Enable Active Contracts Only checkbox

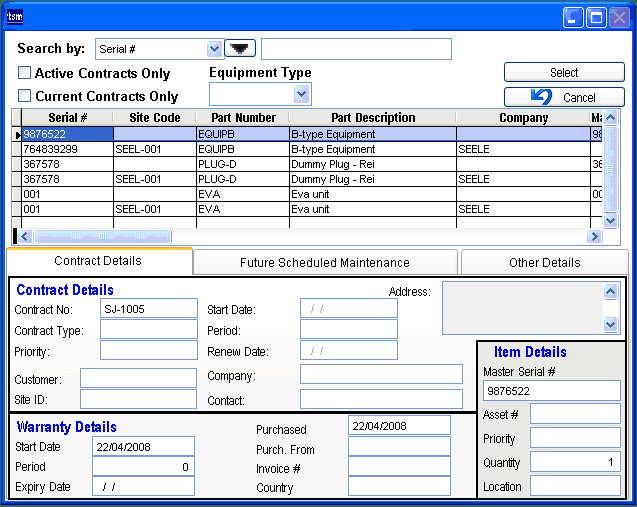[25, 73]
